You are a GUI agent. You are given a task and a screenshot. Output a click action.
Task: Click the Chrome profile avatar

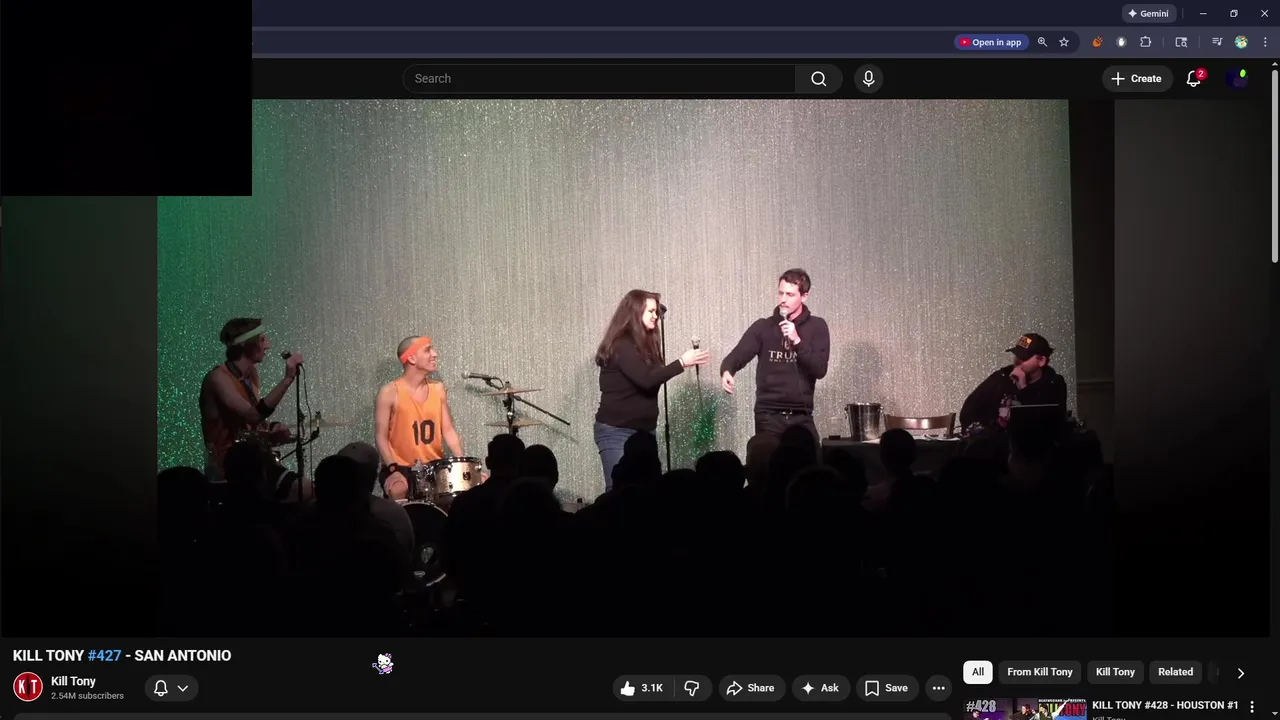tap(1241, 42)
